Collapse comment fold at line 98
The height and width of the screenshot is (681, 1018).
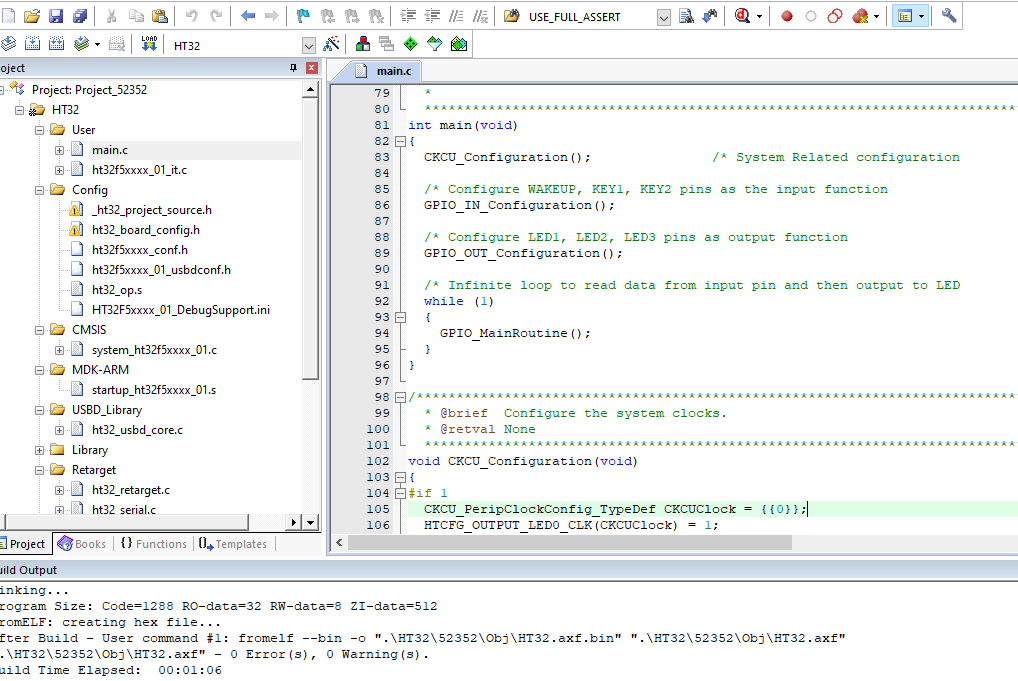click(401, 397)
